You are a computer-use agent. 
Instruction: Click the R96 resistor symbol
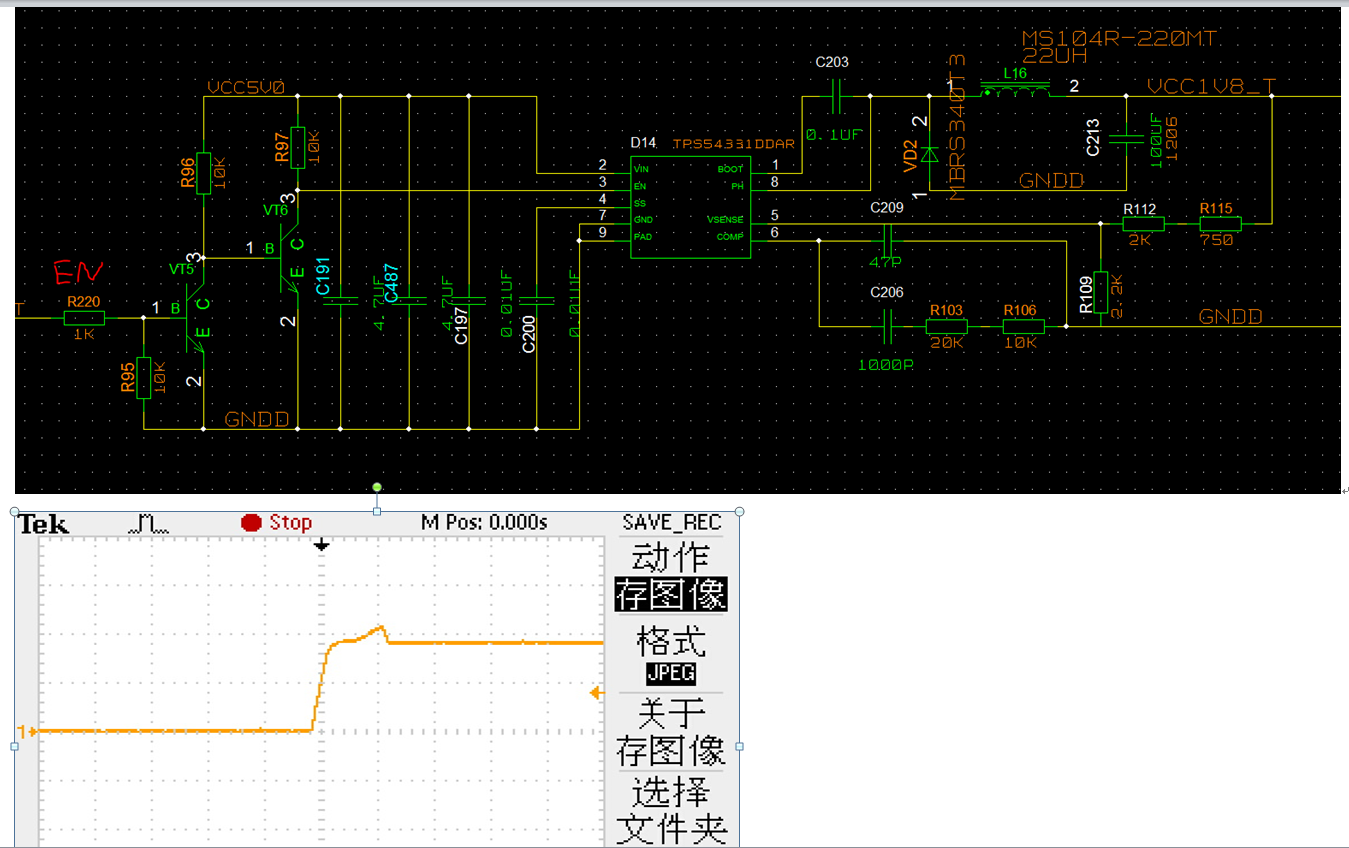[203, 173]
